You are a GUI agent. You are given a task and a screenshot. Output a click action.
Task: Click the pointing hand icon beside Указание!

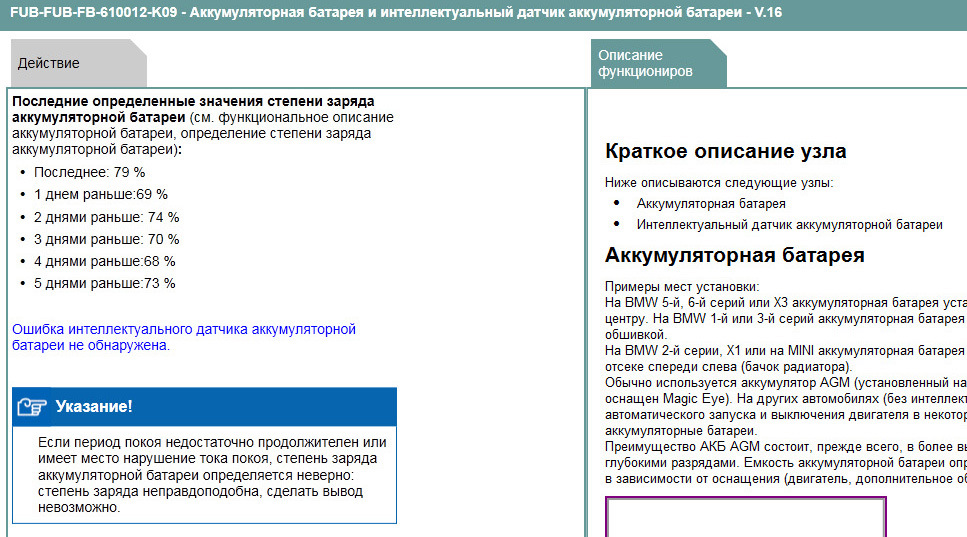(32, 407)
